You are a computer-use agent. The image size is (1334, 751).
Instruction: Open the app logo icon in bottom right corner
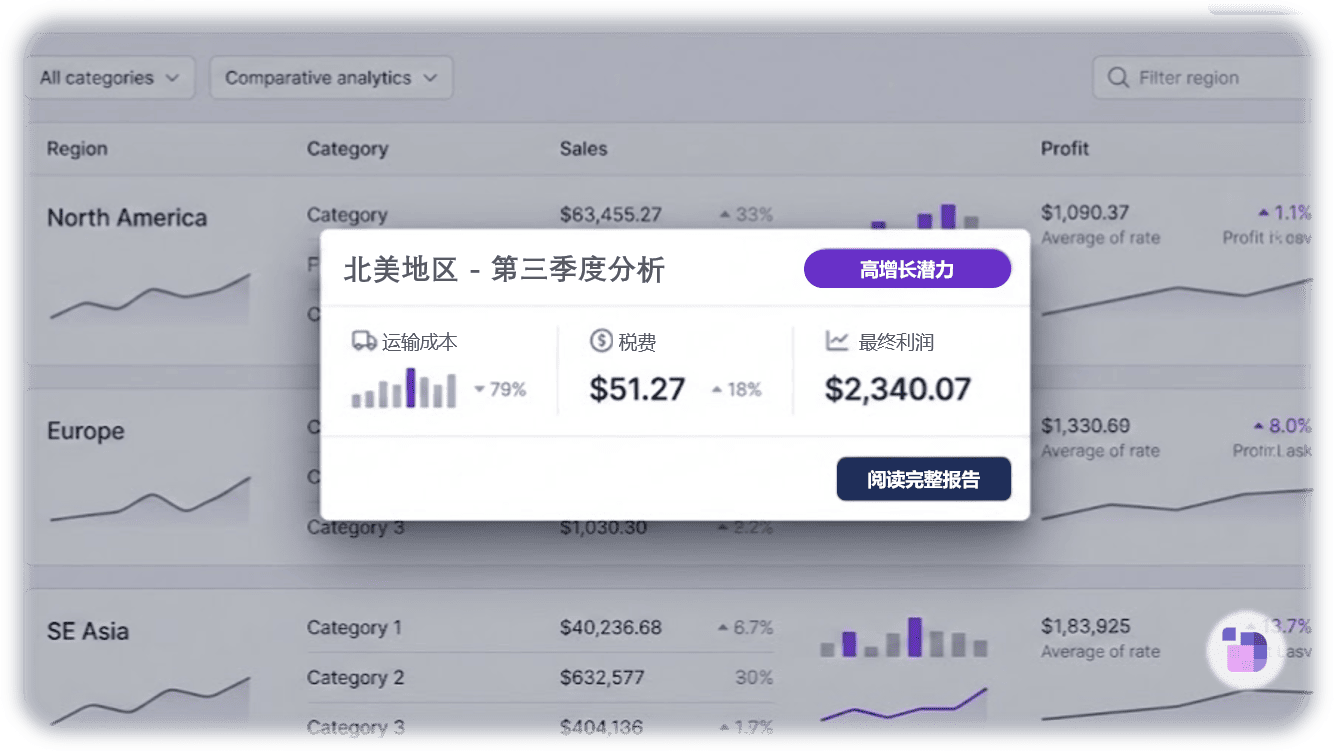point(1245,651)
